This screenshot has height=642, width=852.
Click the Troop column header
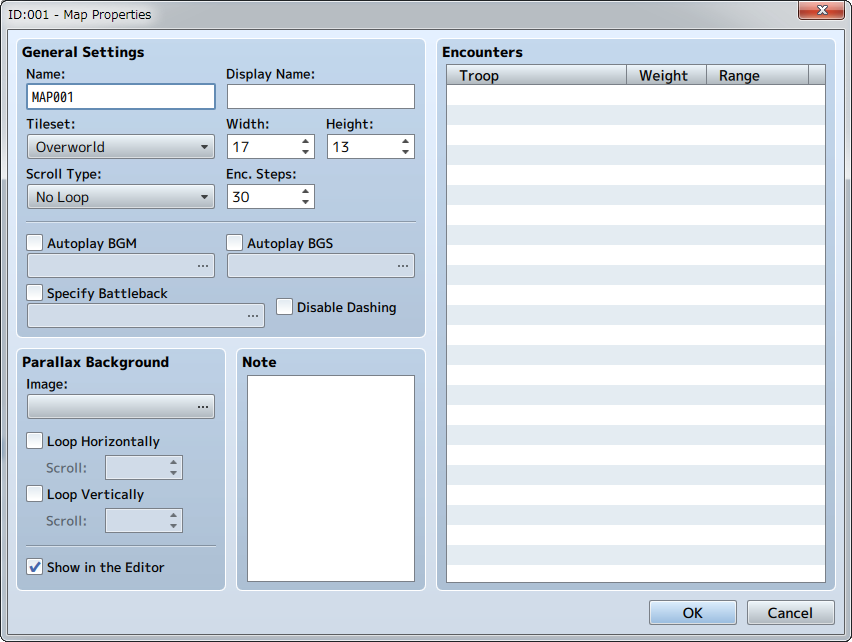tap(536, 75)
